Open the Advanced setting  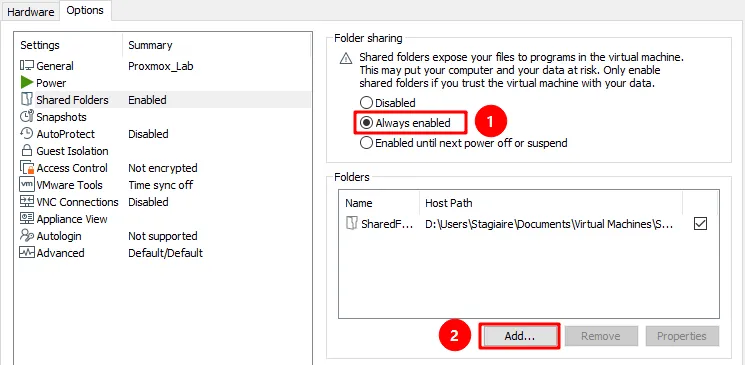point(60,253)
